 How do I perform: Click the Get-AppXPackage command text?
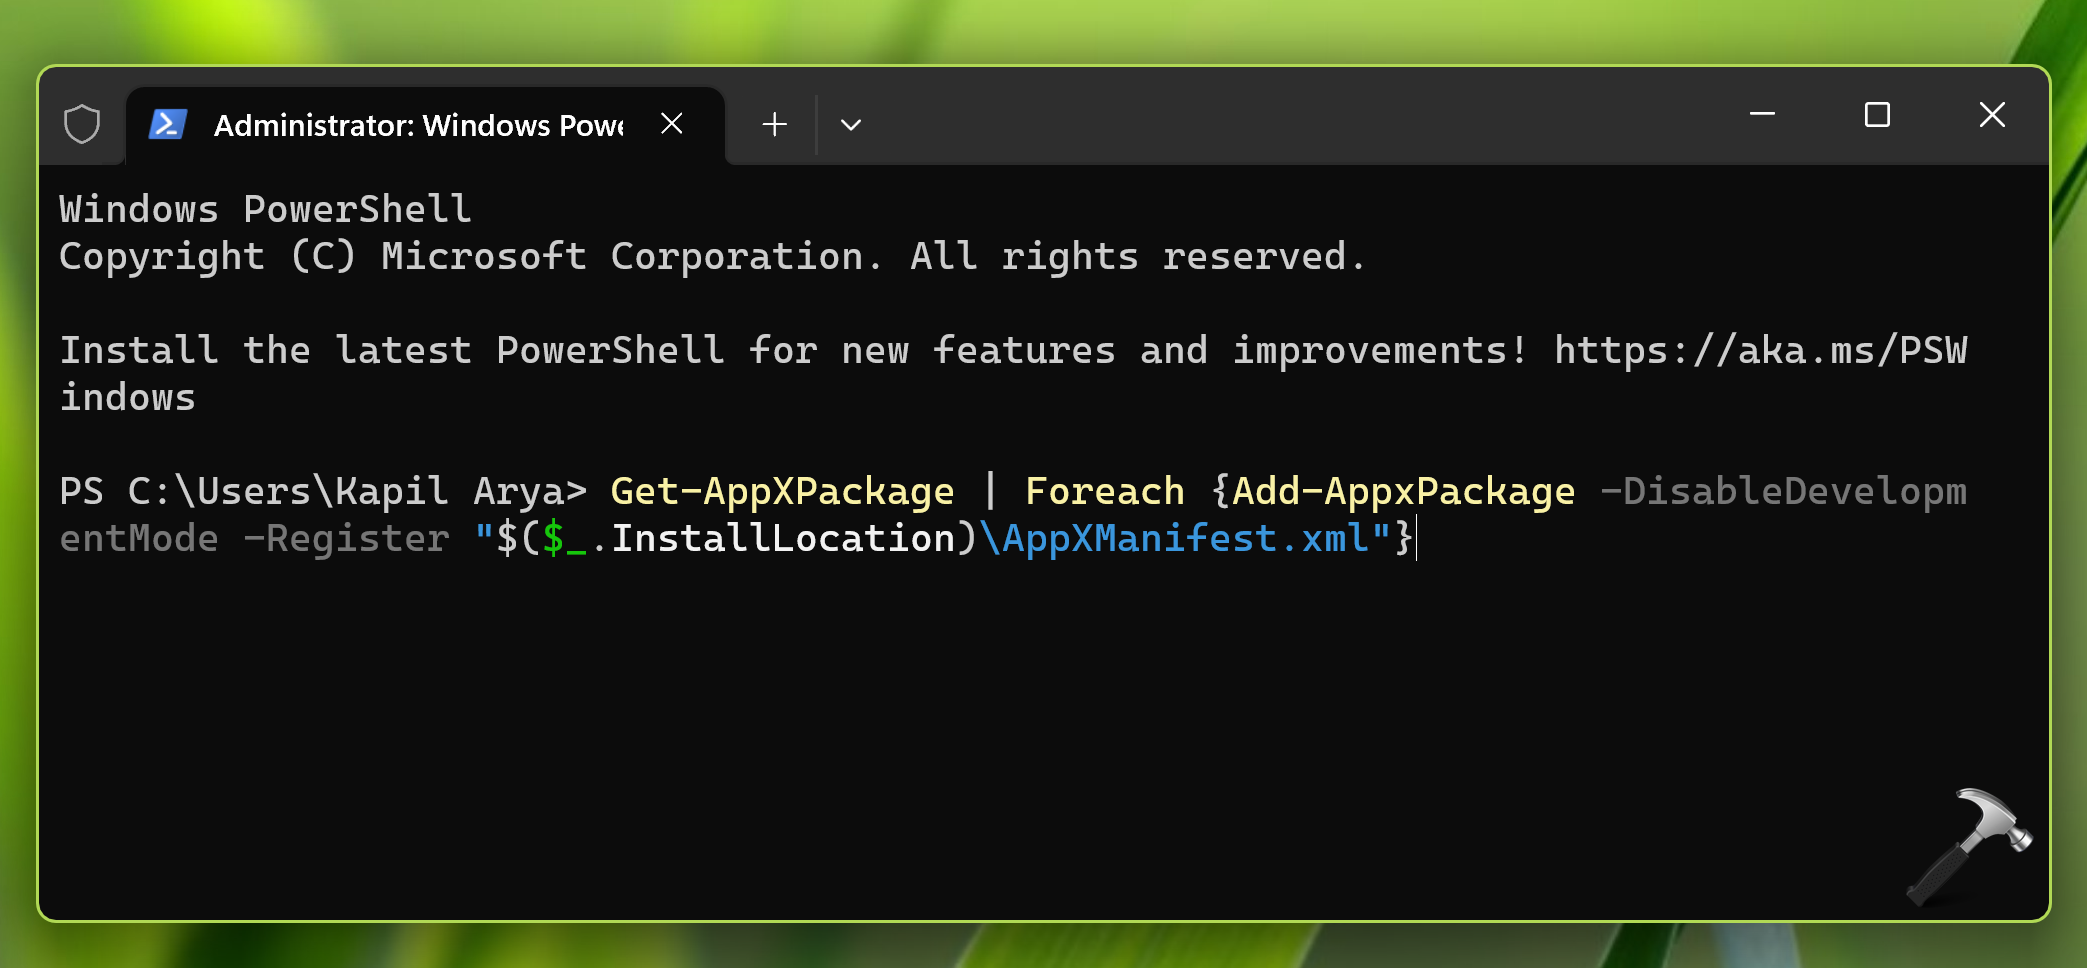click(782, 492)
